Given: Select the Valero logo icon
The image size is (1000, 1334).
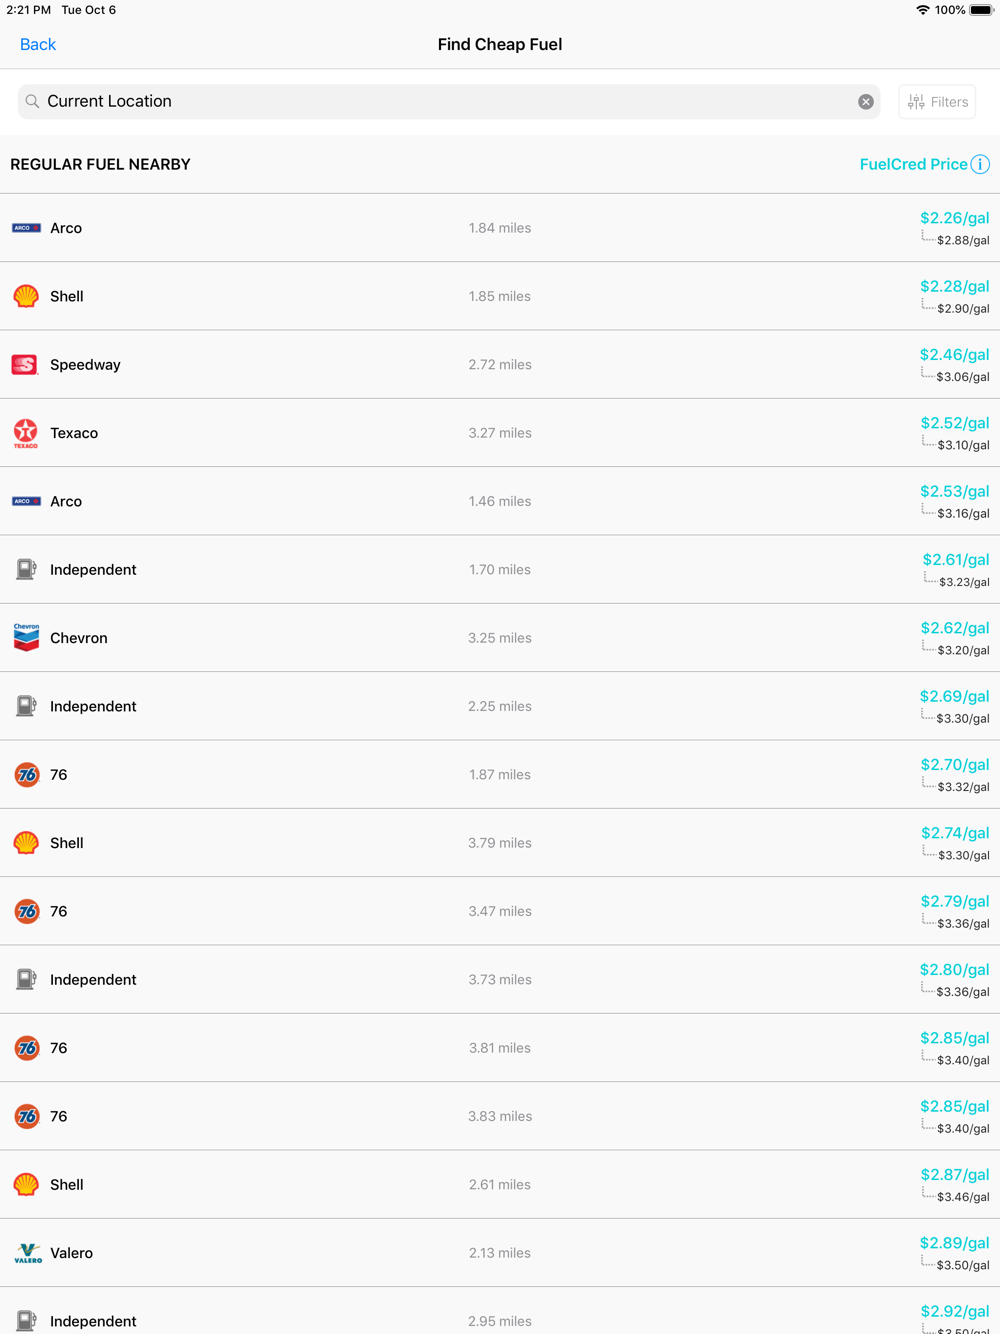Looking at the screenshot, I should pos(28,1253).
